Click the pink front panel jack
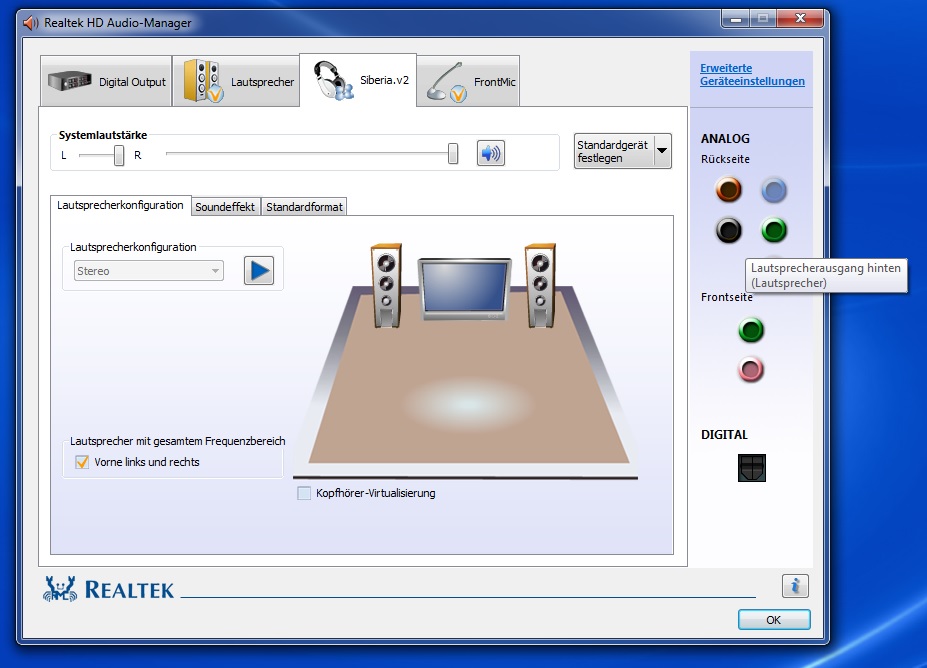The height and width of the screenshot is (668, 927). click(751, 370)
